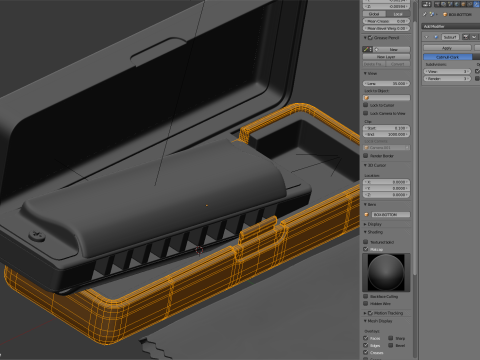
Task: Click the Delete Frame button
Action: (373, 64)
